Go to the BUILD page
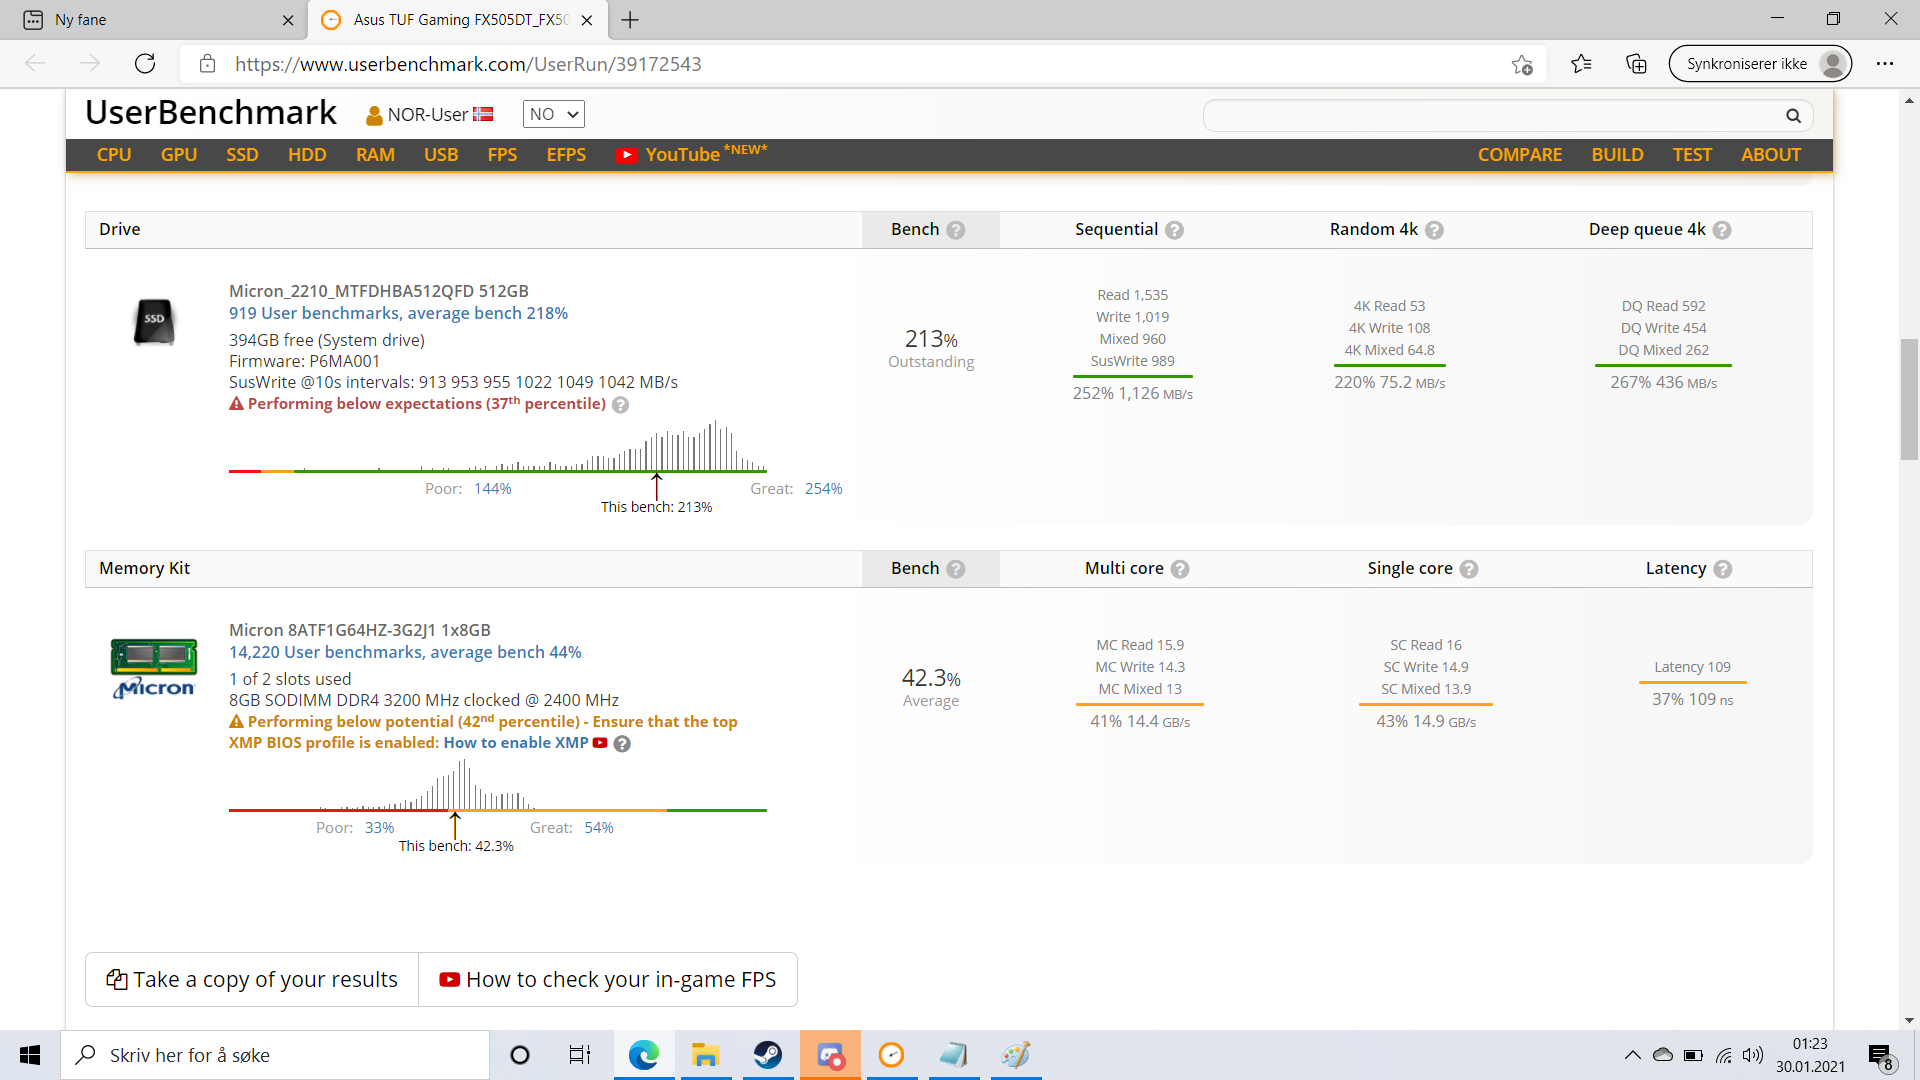 (1617, 155)
